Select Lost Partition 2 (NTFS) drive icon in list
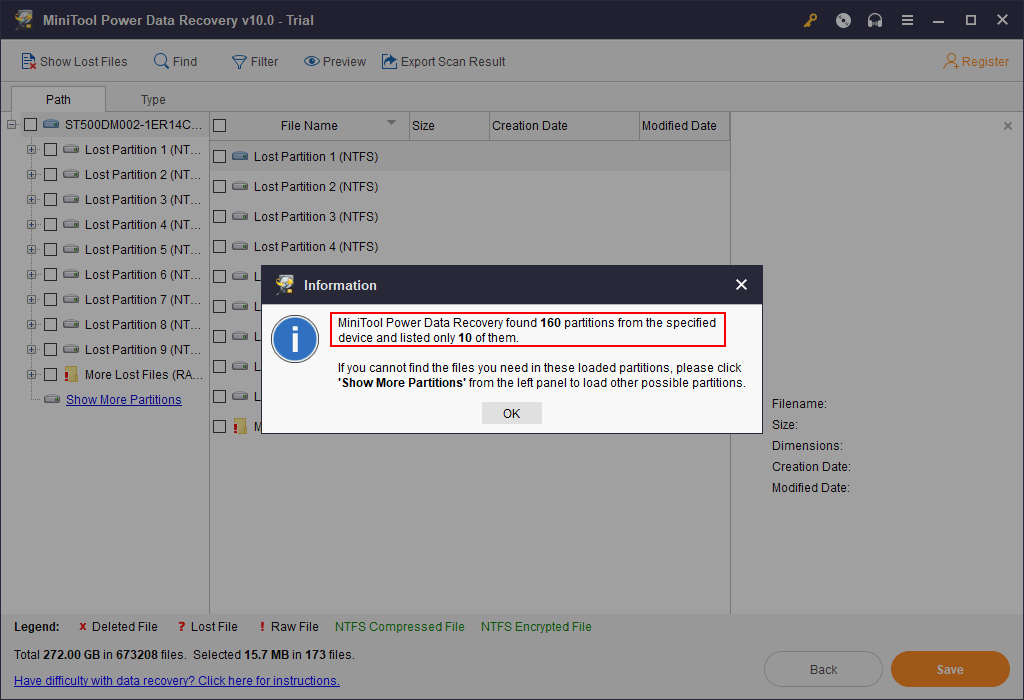This screenshot has width=1024, height=700. [x=240, y=186]
